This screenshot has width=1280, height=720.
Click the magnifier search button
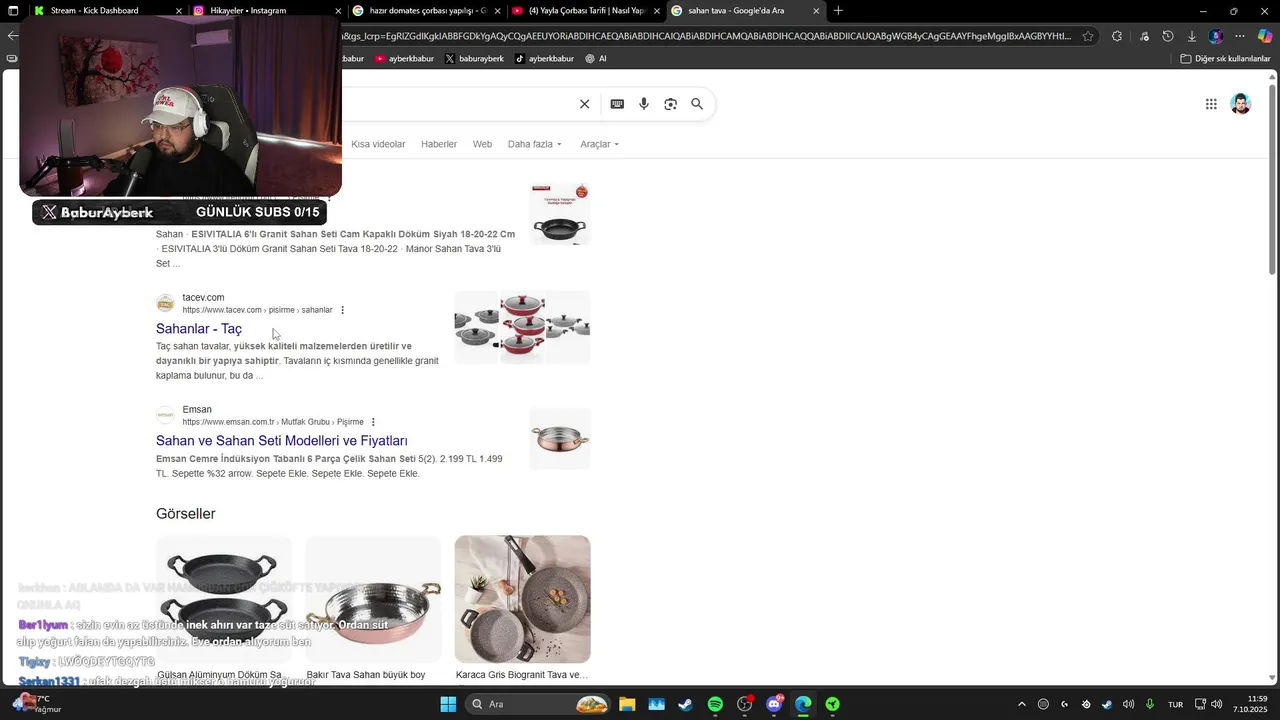coord(697,104)
